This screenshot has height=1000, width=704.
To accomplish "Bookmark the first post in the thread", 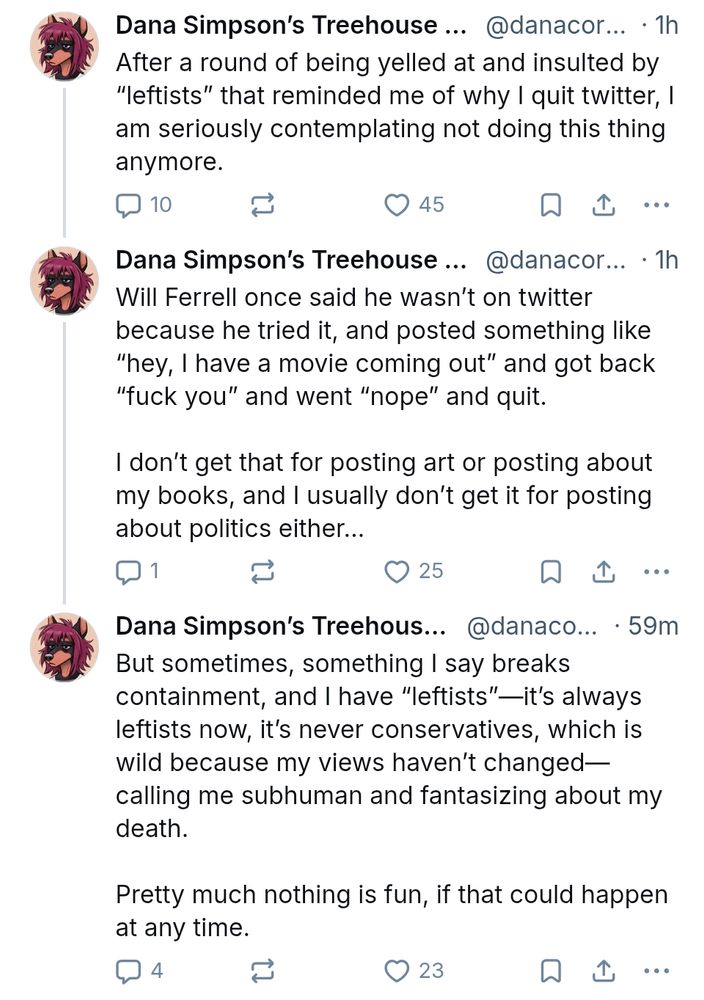I will tap(550, 205).
